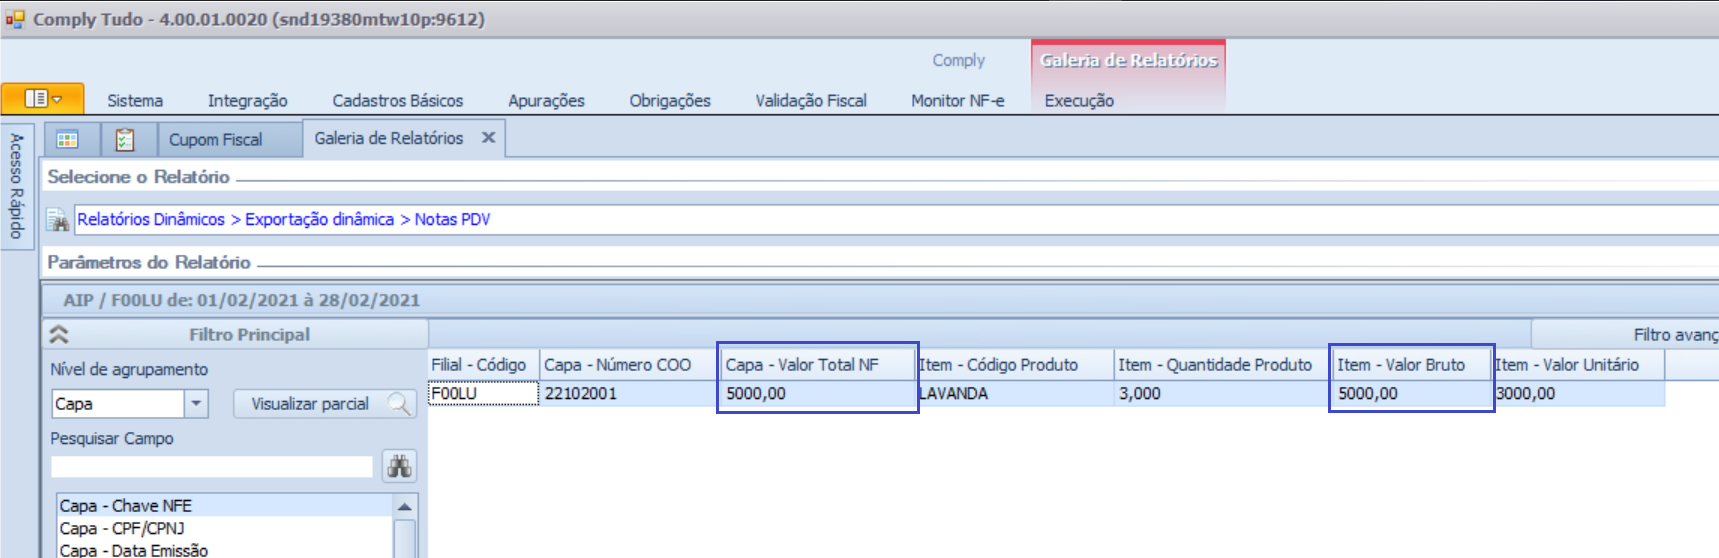Viewport: 1719px width, 558px height.
Task: Open the Obrigações menu
Action: point(670,101)
